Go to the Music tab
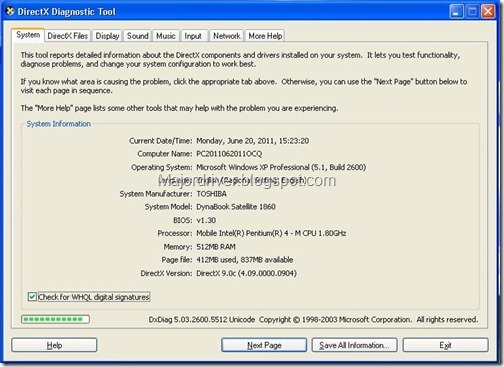The width and height of the screenshot is (504, 367). [x=166, y=36]
